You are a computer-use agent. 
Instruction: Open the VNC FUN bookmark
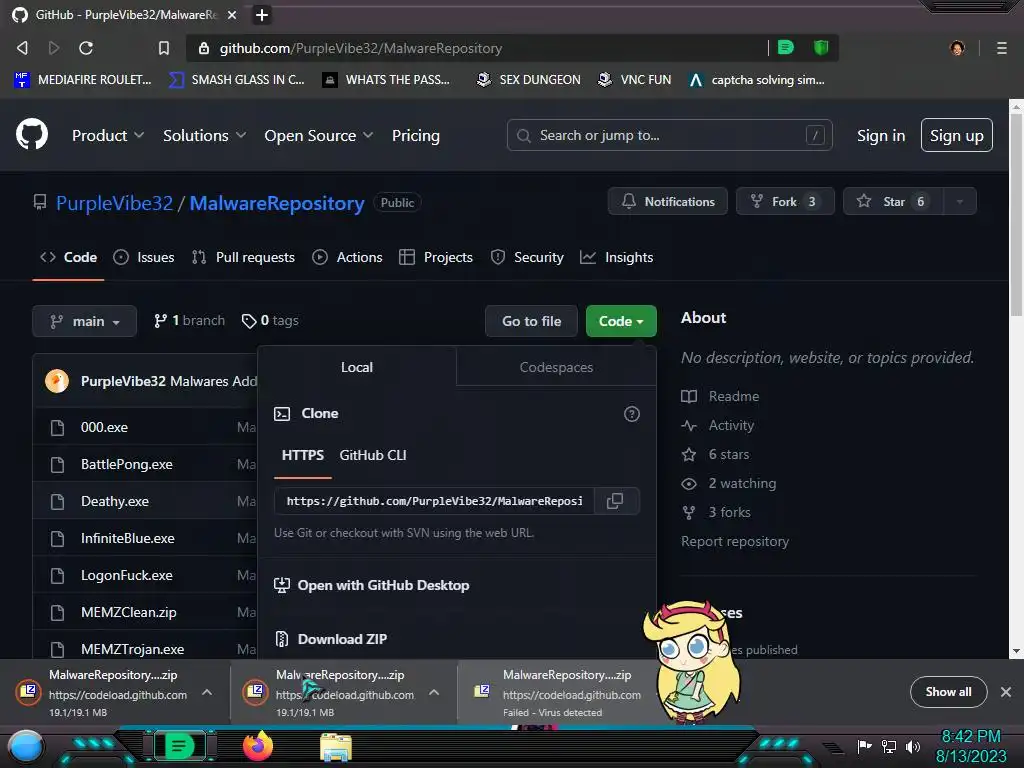635,80
